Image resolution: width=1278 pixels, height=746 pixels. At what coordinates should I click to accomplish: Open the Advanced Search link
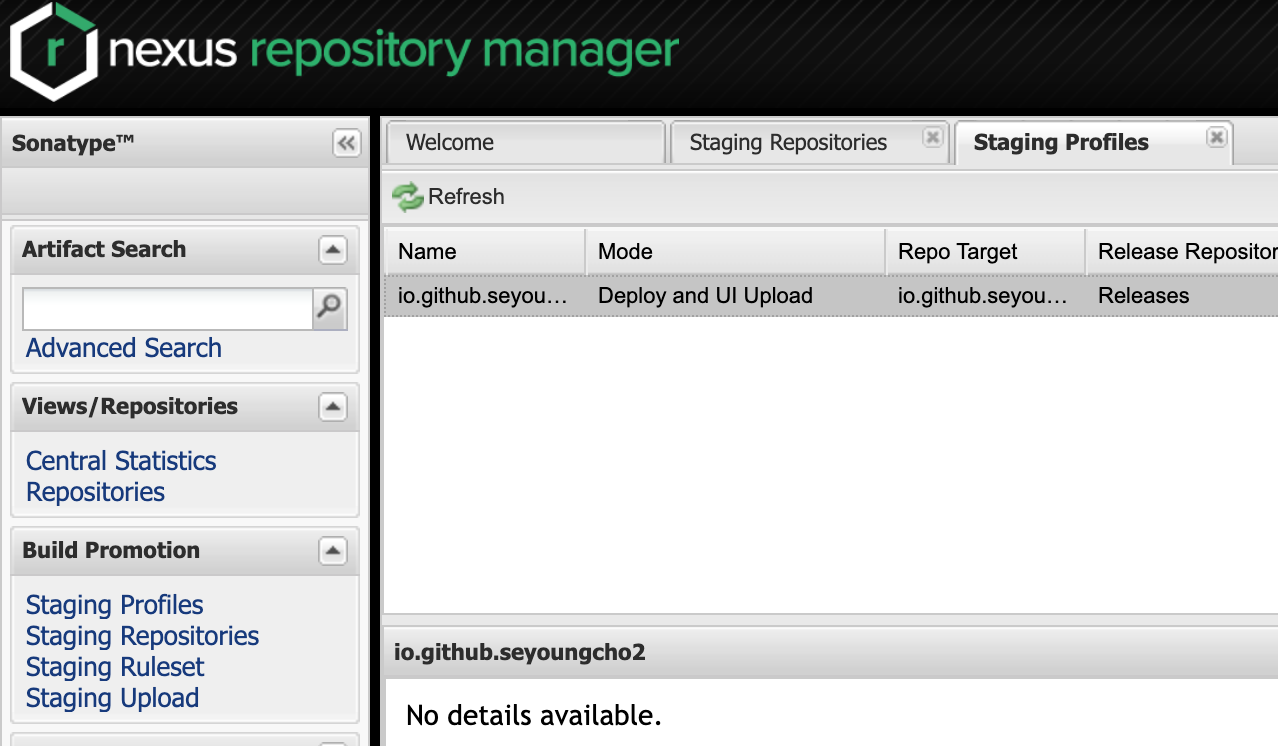coord(124,348)
